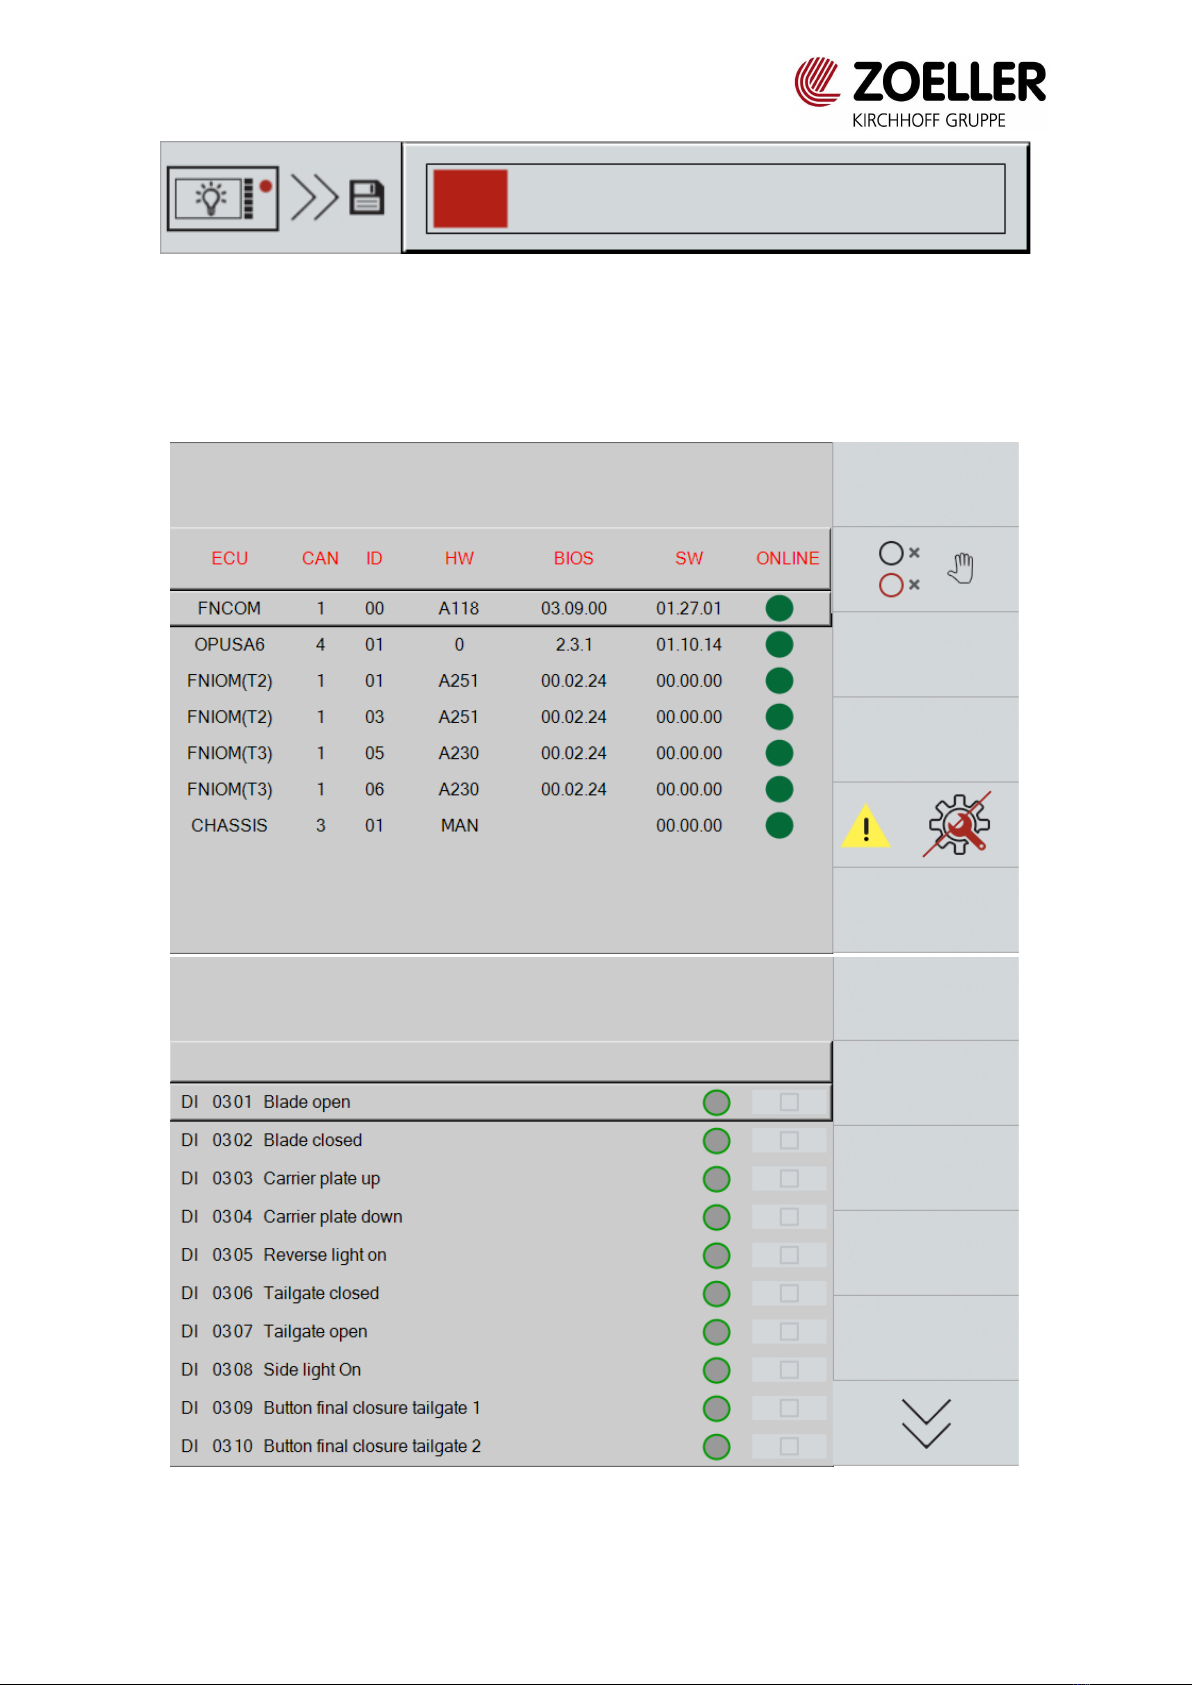
Task: Click online indicator of FNIOM(T3) ID 06
Action: pos(779,789)
